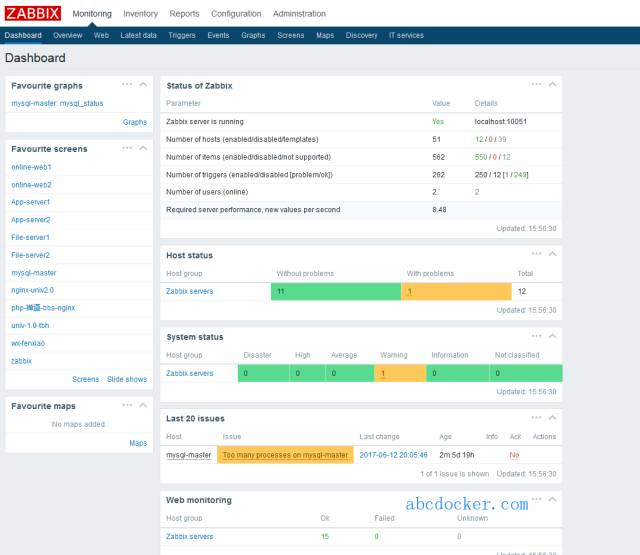Open the File-server1 favourite screen

pos(30,237)
